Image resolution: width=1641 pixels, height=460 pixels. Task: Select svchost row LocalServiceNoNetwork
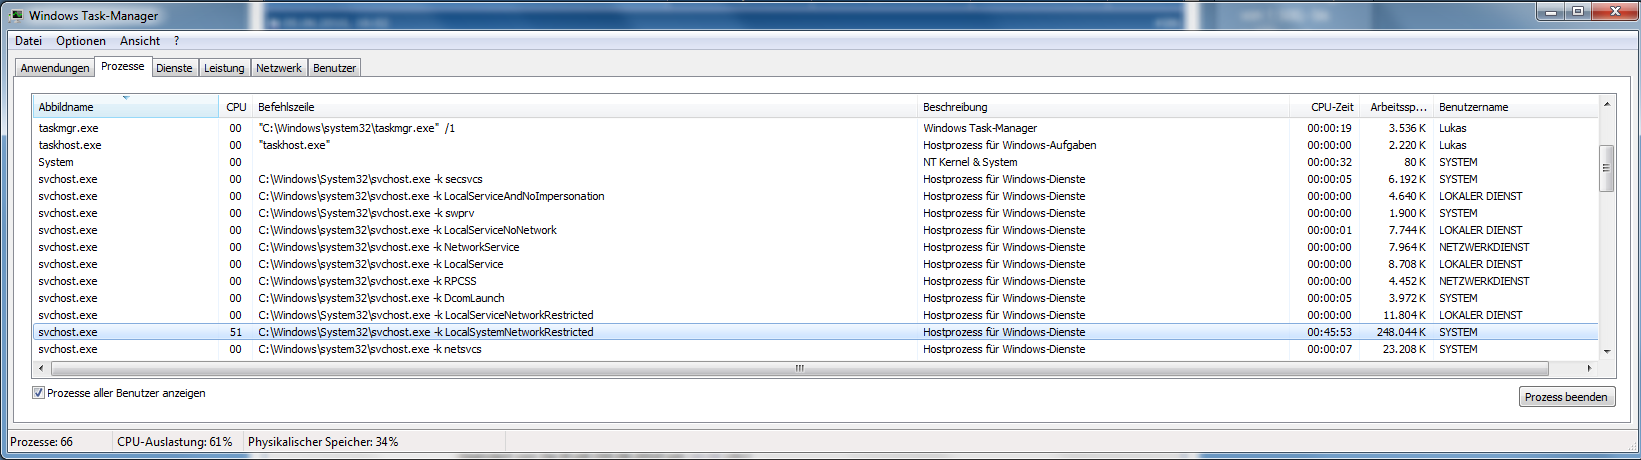pyautogui.click(x=815, y=230)
